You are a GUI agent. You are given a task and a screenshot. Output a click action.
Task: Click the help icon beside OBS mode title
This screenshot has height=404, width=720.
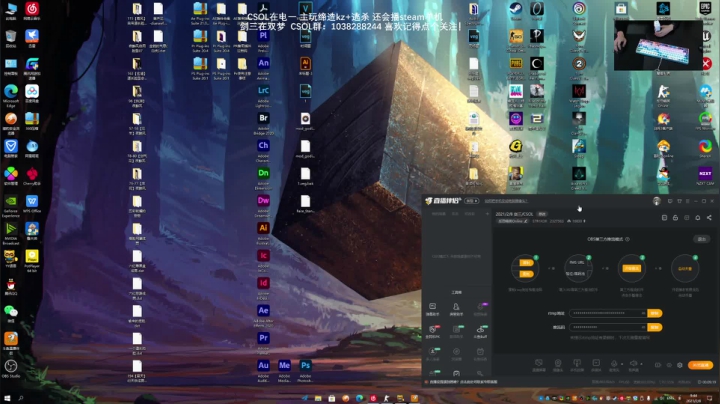click(x=627, y=239)
